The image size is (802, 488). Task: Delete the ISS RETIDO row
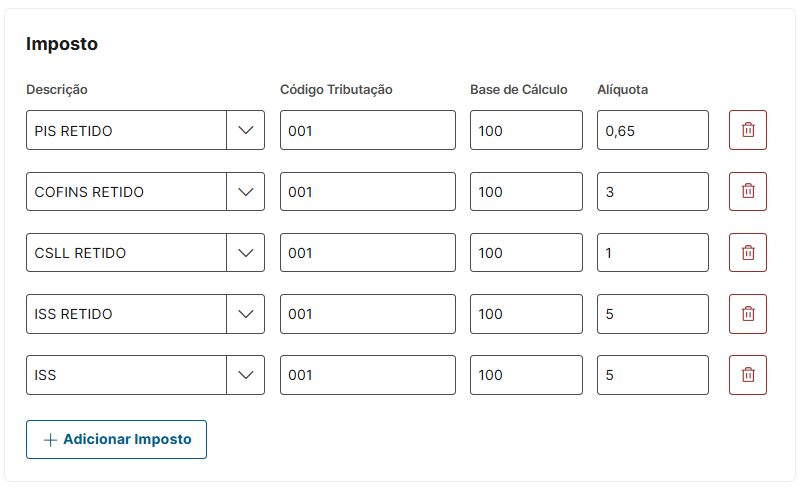tap(748, 314)
